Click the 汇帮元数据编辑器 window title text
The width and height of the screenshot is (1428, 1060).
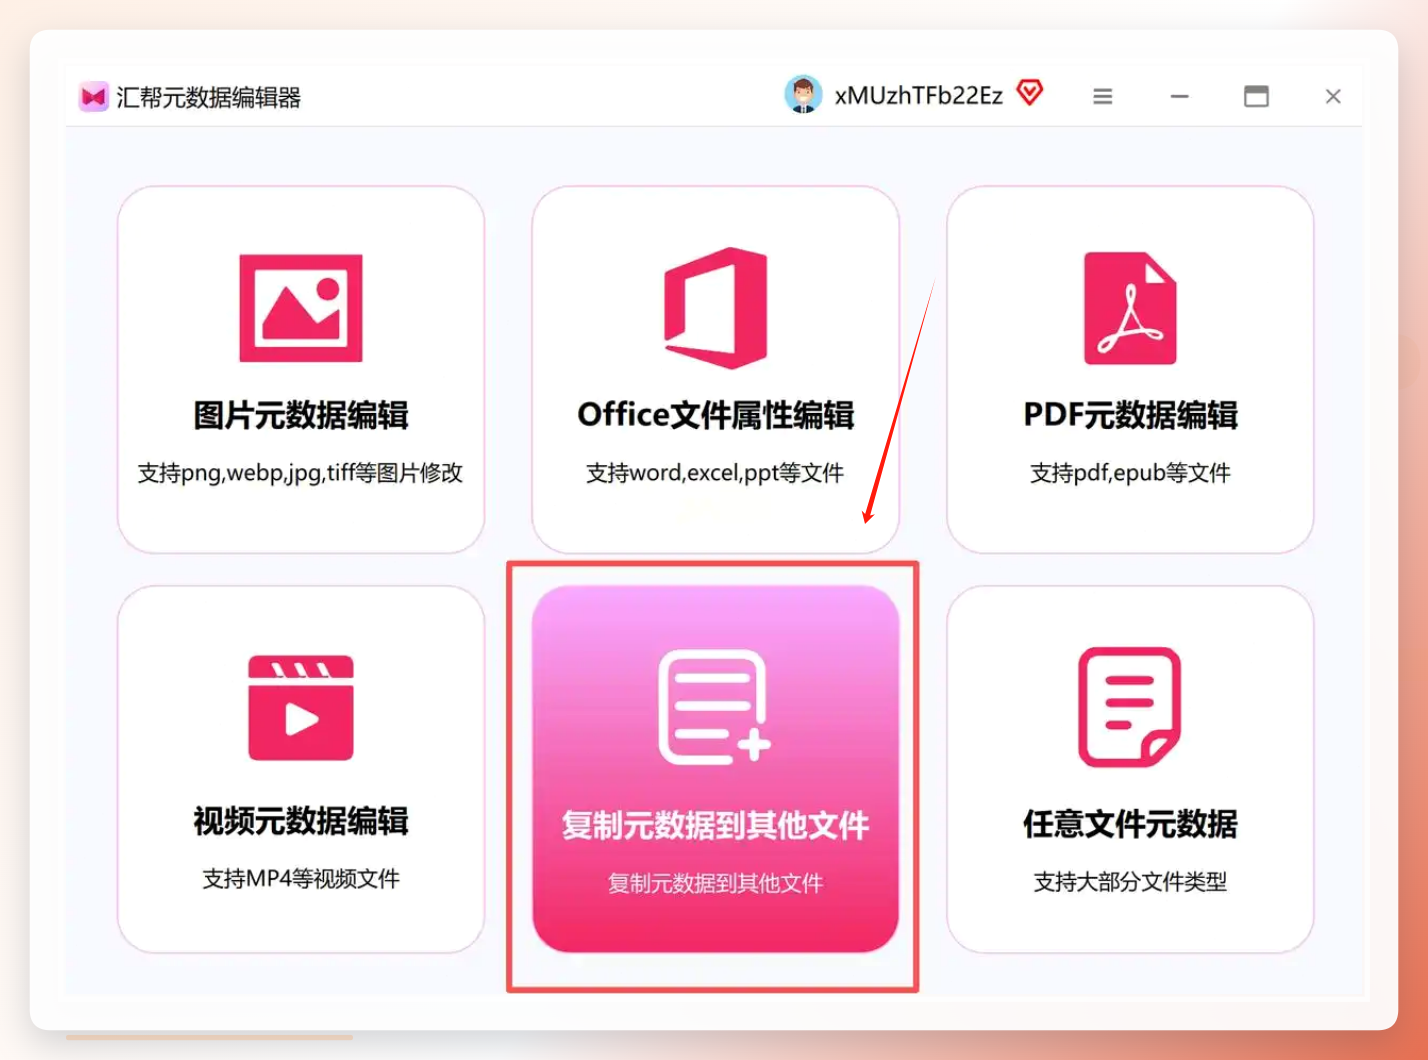pyautogui.click(x=209, y=97)
